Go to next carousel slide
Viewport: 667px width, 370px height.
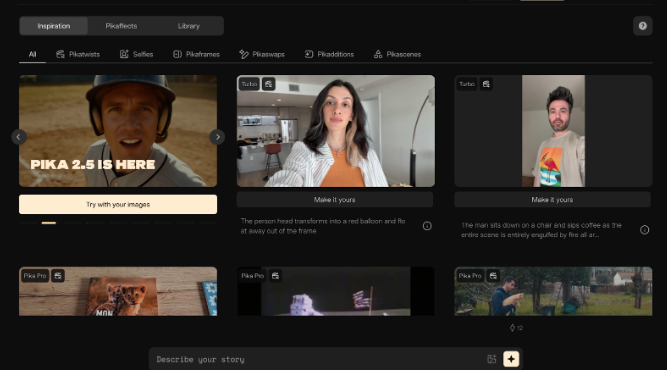coord(217,137)
